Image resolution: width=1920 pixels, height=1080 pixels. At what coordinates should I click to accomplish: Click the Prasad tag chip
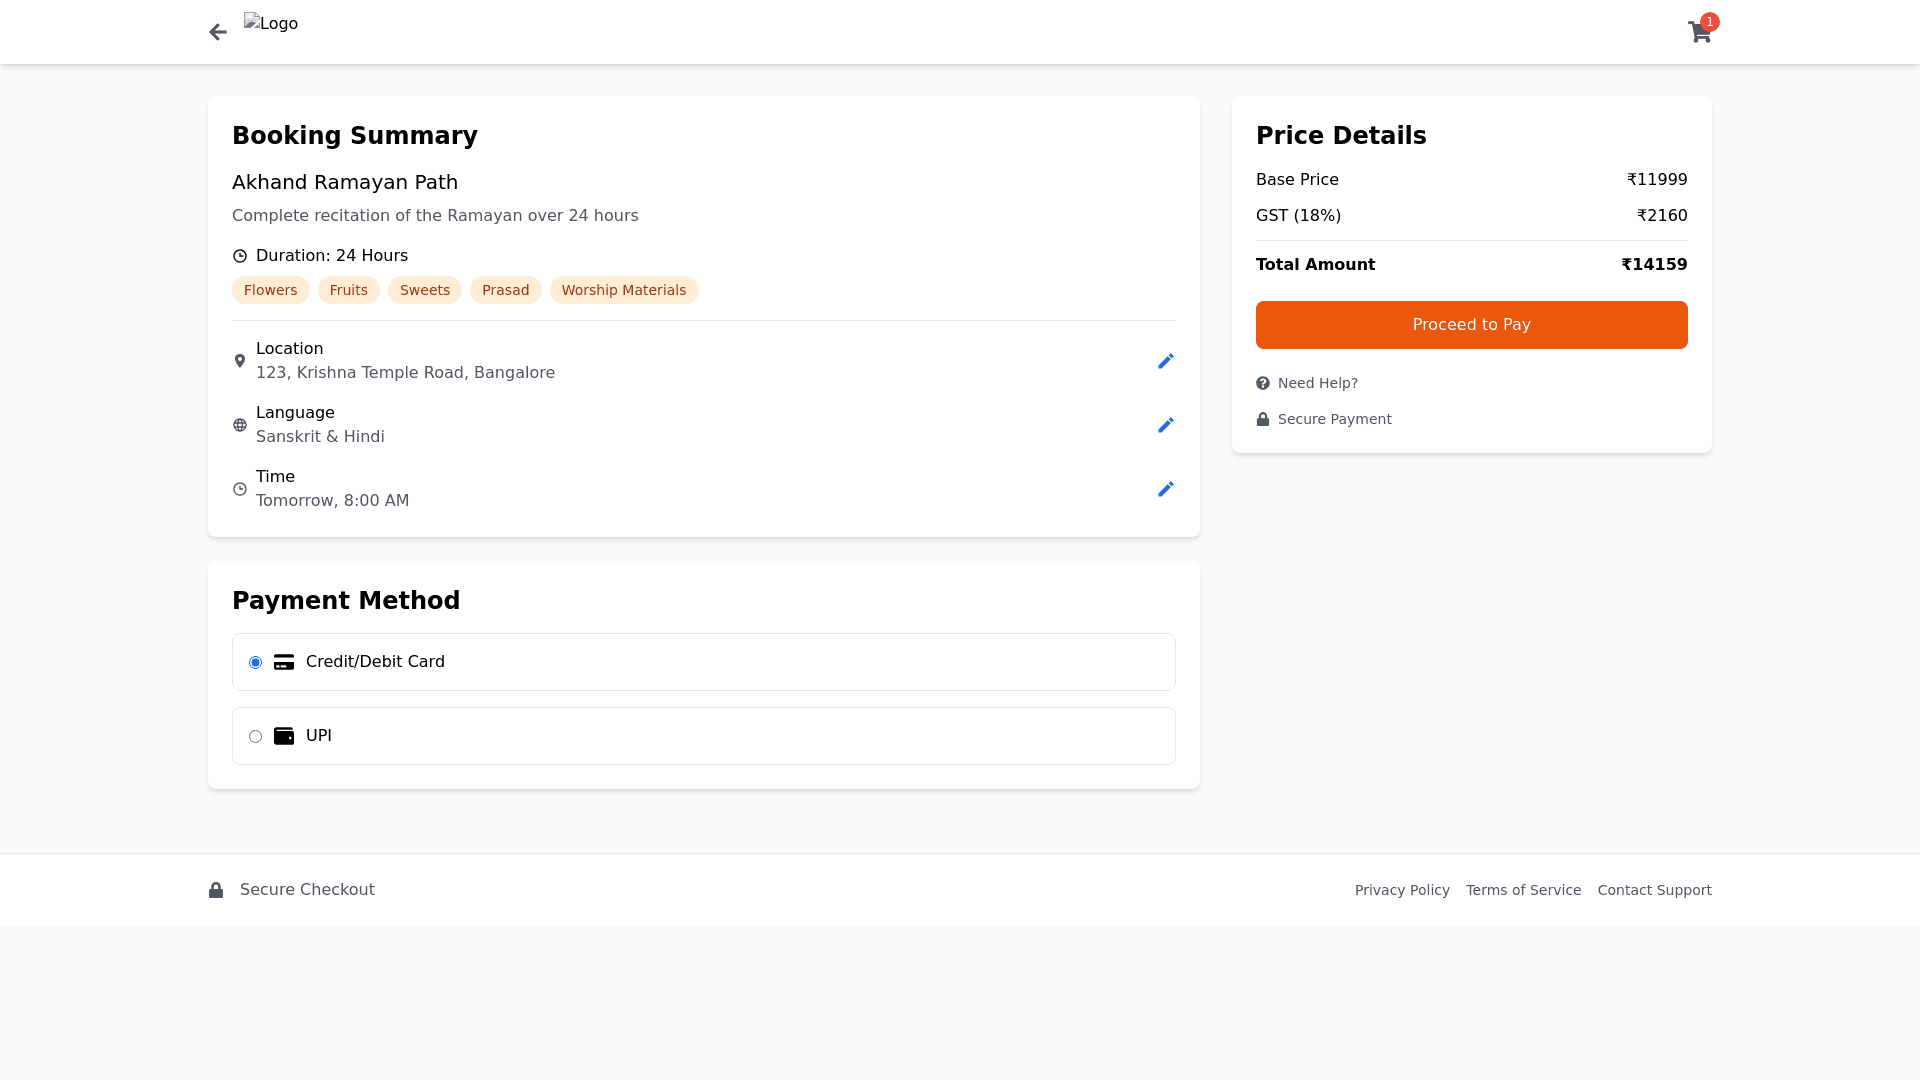click(505, 290)
